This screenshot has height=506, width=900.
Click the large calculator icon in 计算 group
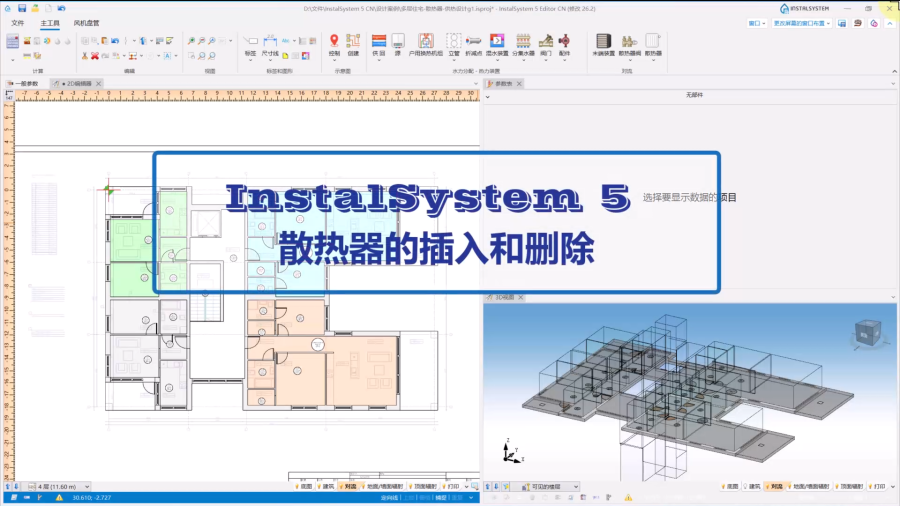[12, 41]
